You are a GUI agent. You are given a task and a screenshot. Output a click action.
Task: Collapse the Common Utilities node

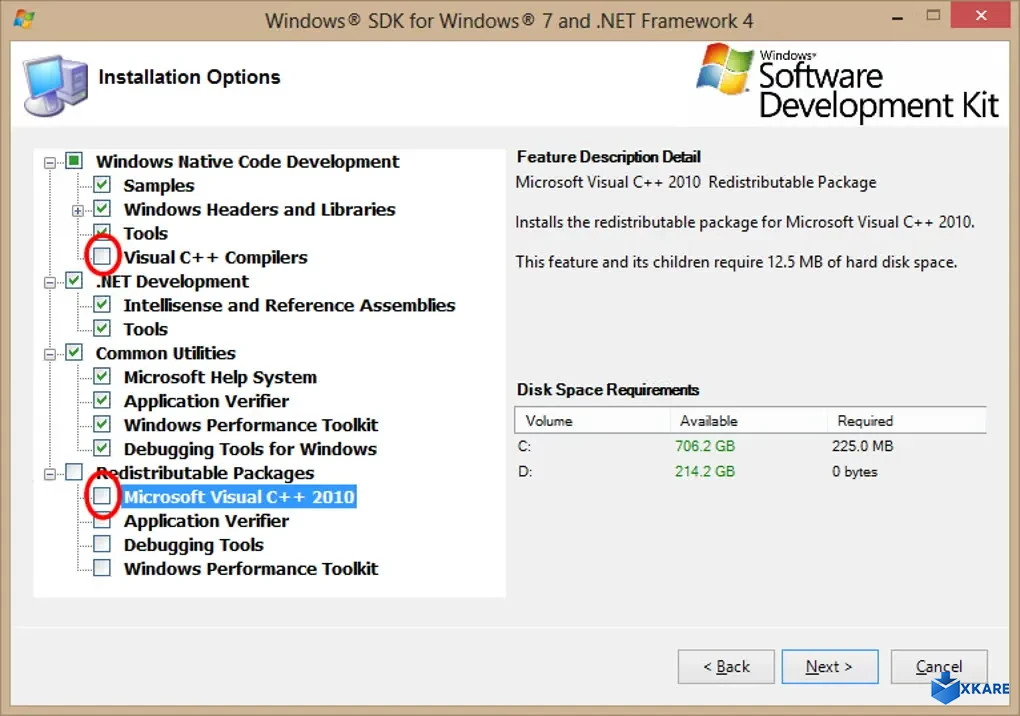click(49, 354)
